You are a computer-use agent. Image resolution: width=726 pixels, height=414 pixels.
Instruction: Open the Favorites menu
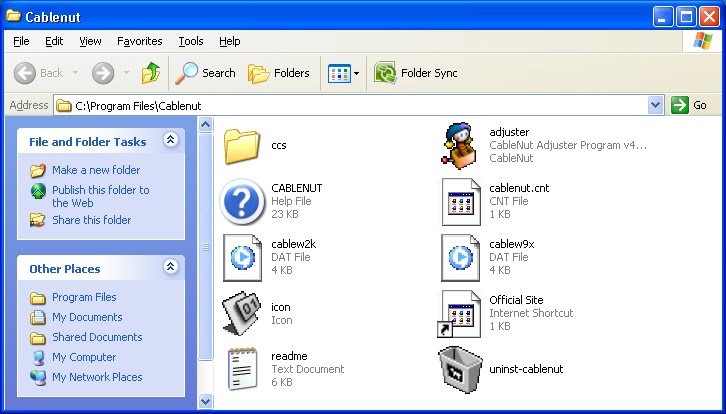[140, 41]
